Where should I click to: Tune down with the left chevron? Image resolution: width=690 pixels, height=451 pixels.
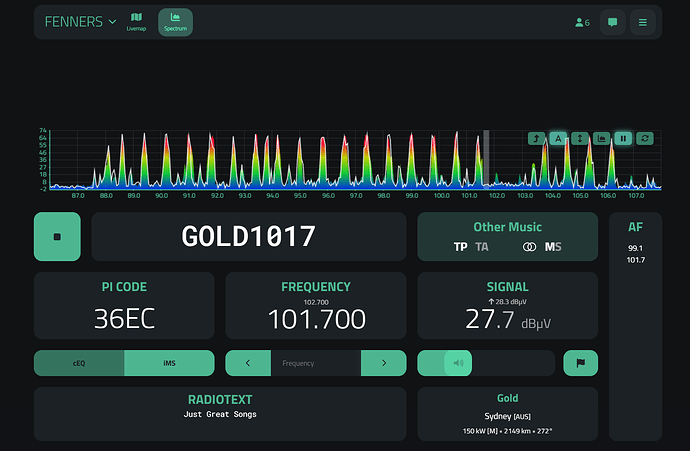pos(248,363)
